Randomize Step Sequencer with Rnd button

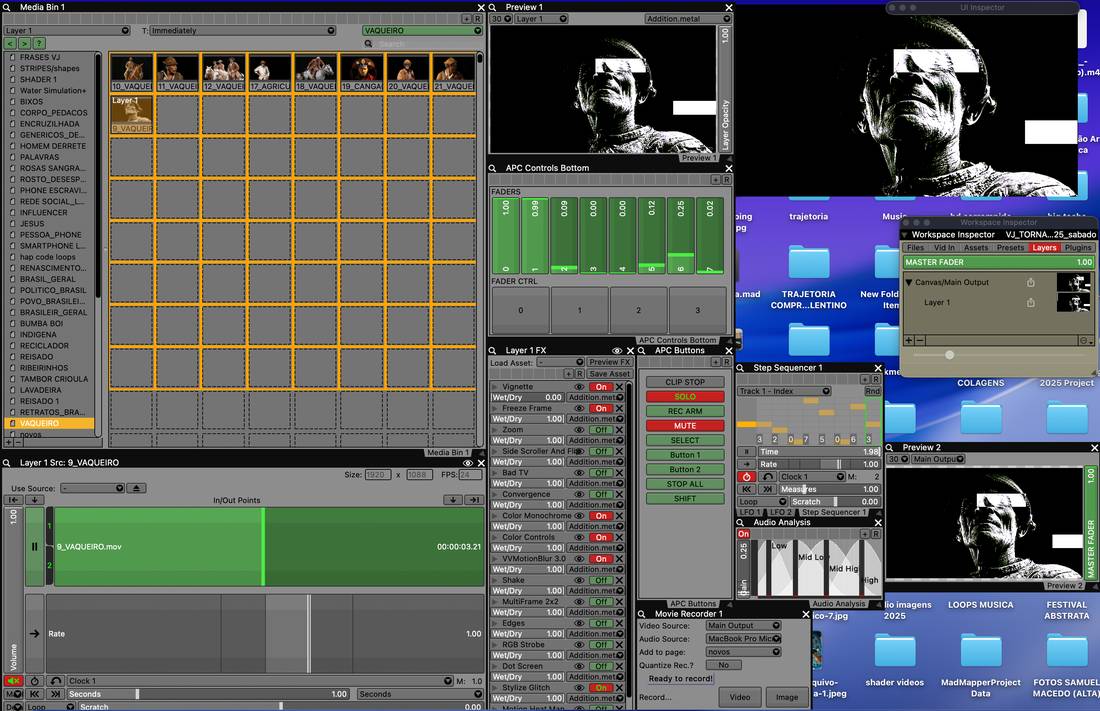click(x=873, y=391)
